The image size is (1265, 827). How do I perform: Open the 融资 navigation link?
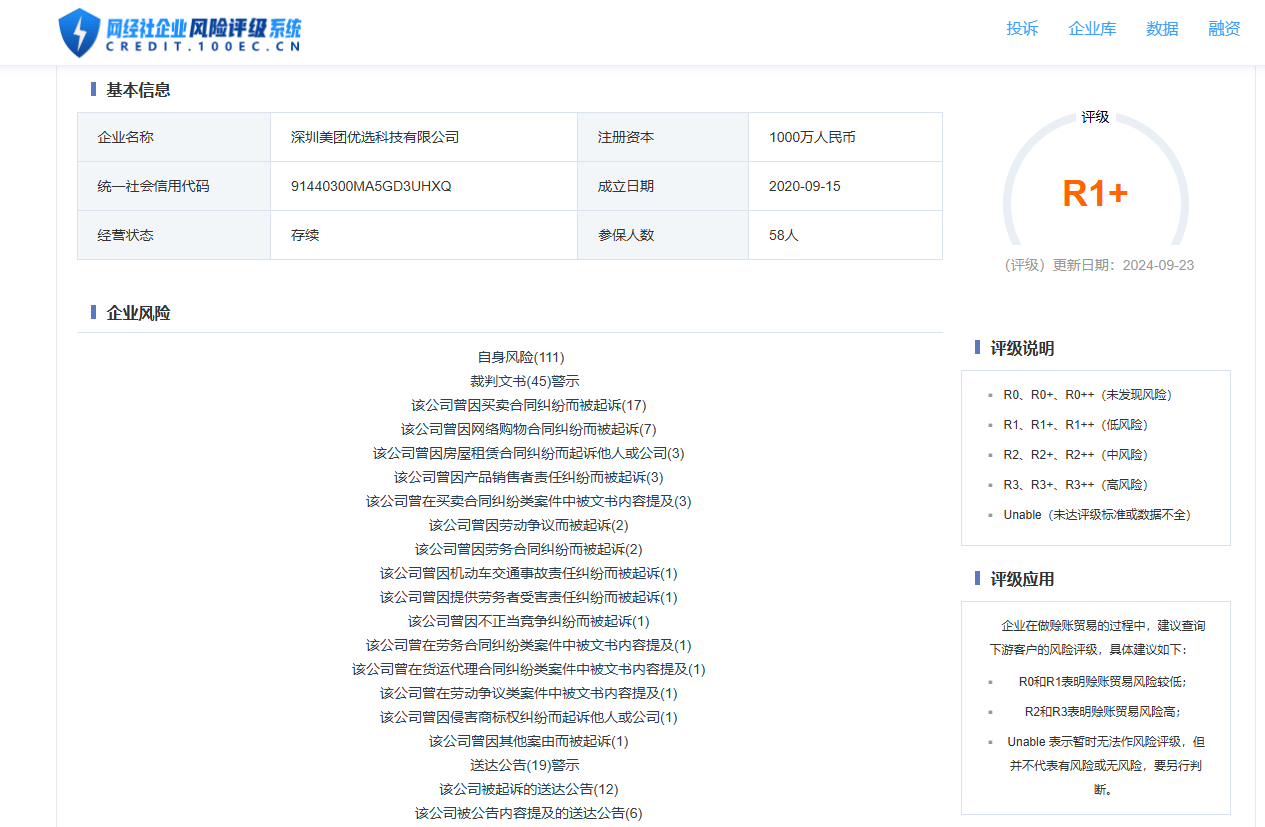[x=1224, y=29]
